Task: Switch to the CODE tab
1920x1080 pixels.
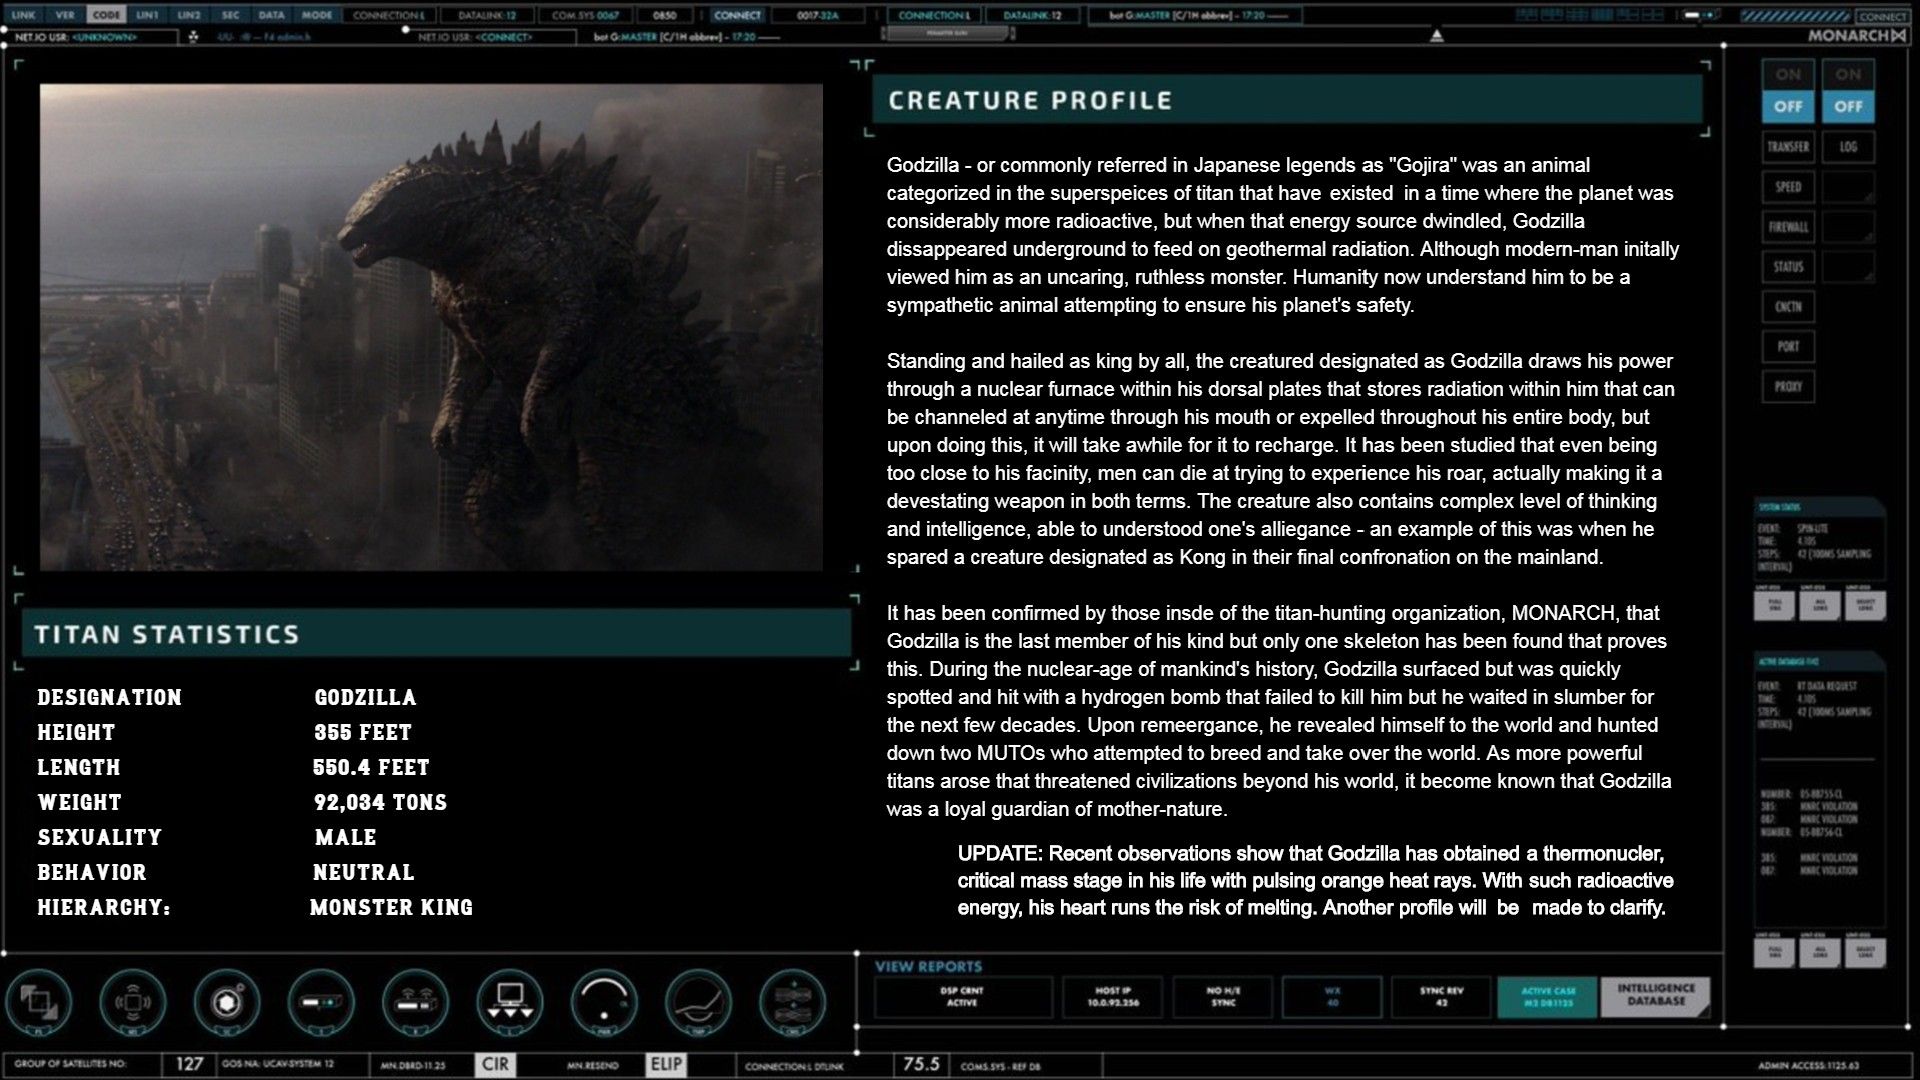Action: pyautogui.click(x=108, y=15)
